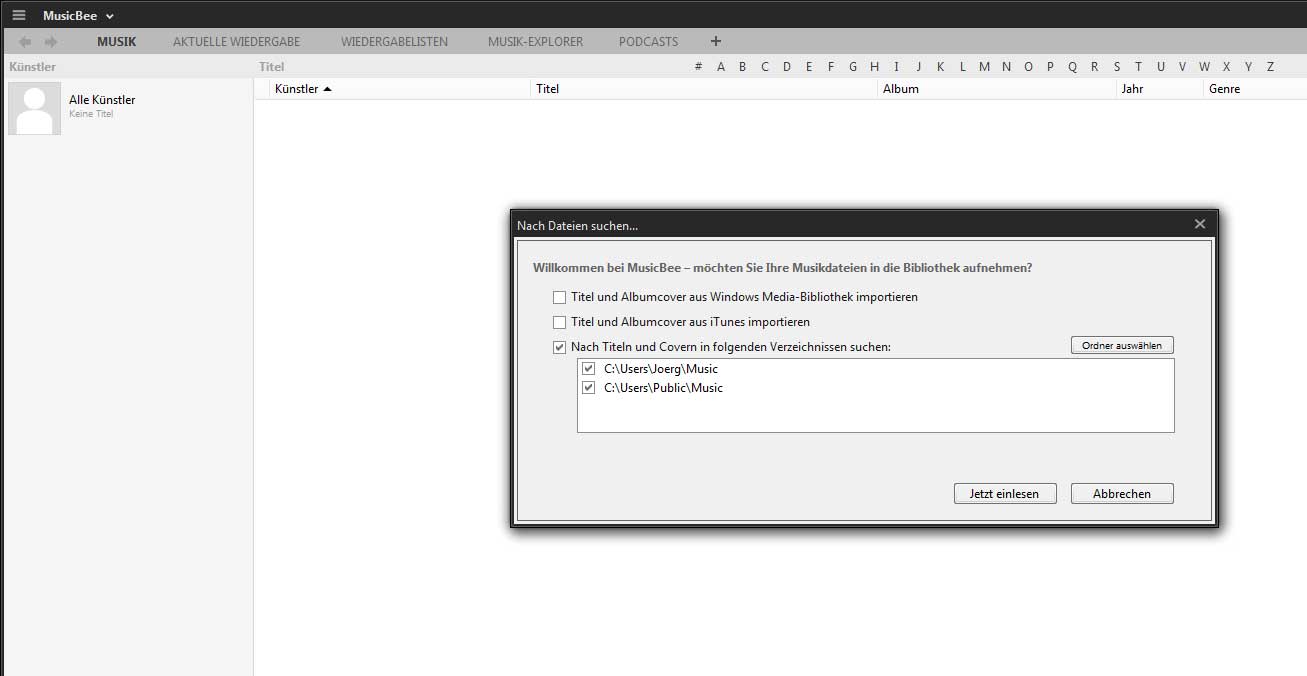The width and height of the screenshot is (1307, 676).
Task: Jump to letter B in index
Action: tap(743, 67)
